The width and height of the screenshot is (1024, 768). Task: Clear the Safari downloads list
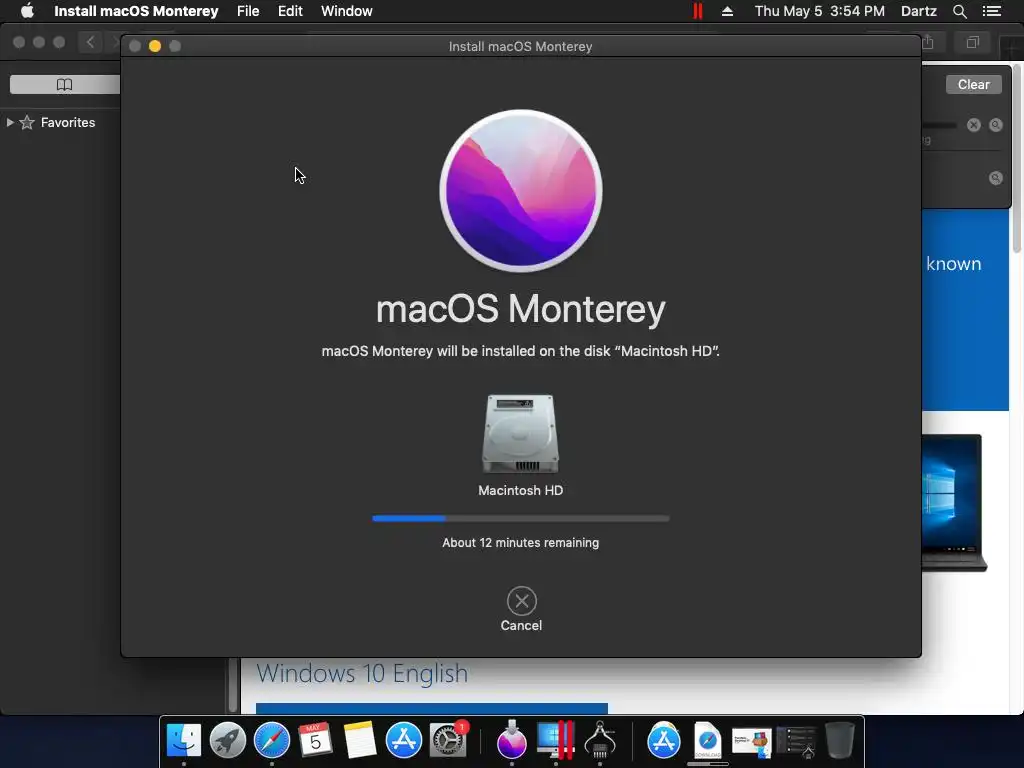(x=973, y=84)
